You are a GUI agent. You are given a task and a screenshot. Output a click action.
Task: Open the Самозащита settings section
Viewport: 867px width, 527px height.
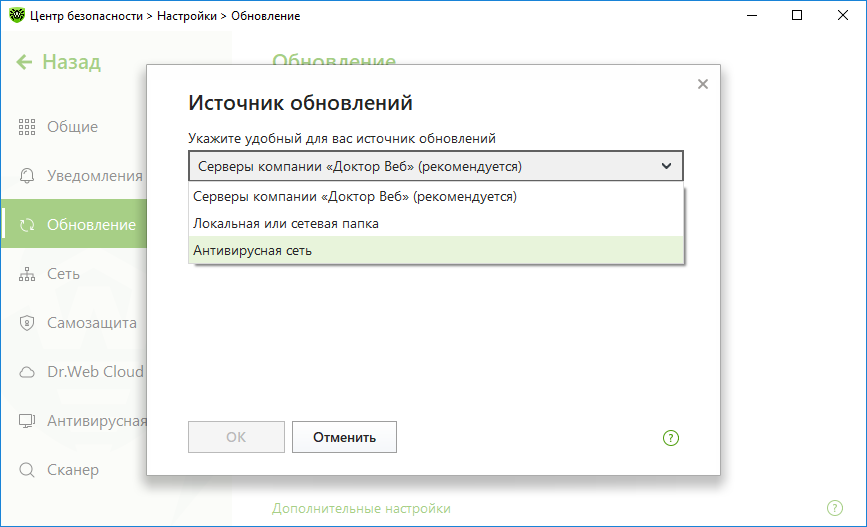click(92, 323)
